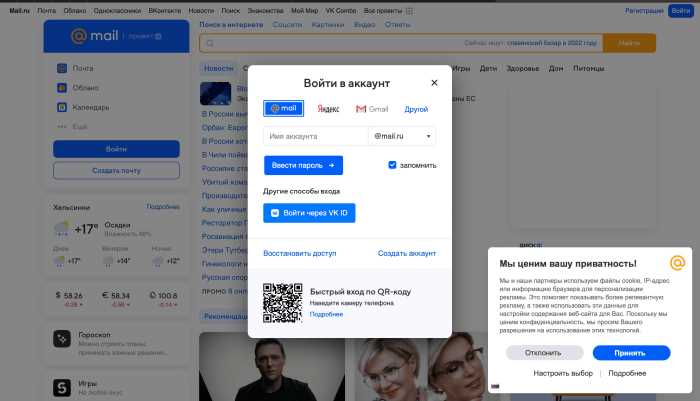The image size is (700, 401).
Task: Click the top-right Войти button
Action: (680, 10)
